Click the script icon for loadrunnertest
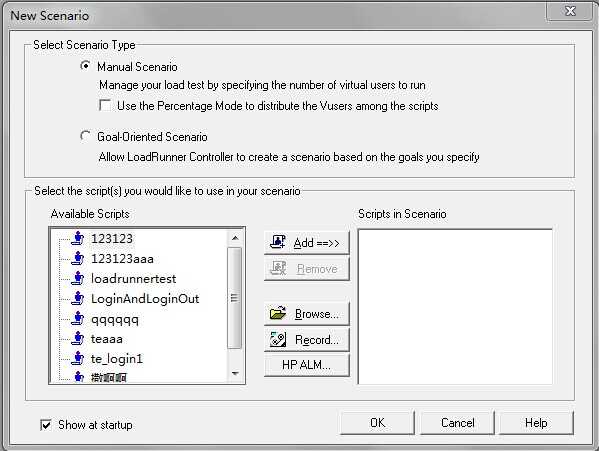The width and height of the screenshot is (599, 451). tap(78, 278)
